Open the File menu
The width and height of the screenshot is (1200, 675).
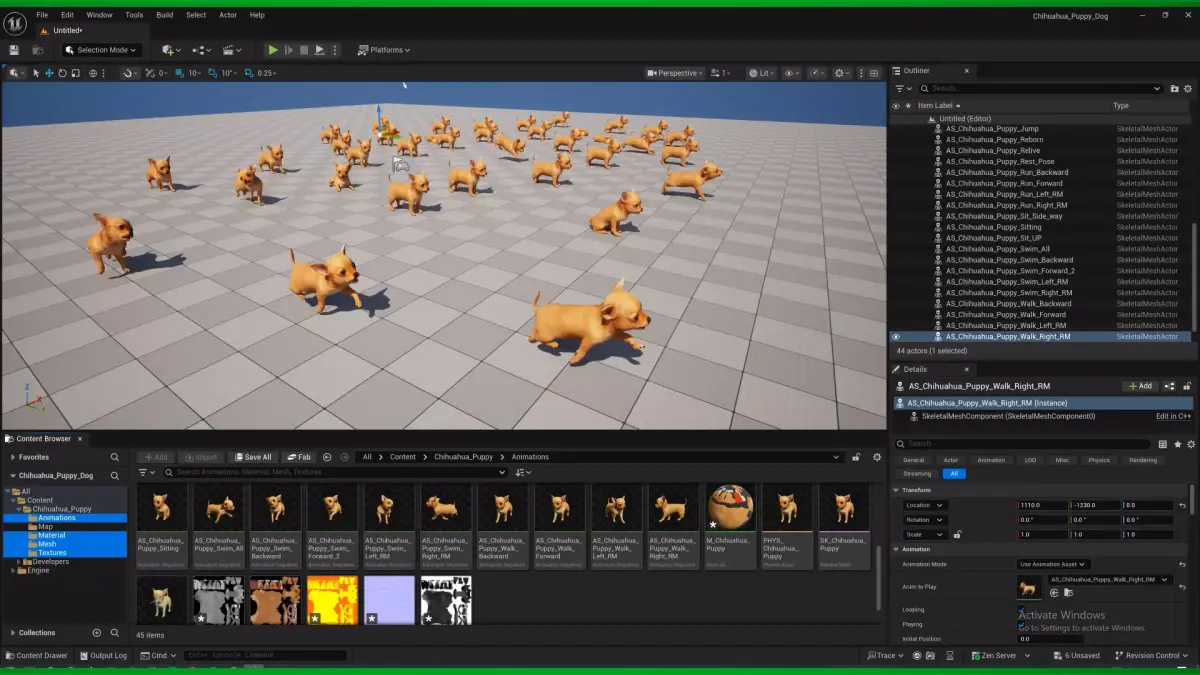tap(42, 15)
